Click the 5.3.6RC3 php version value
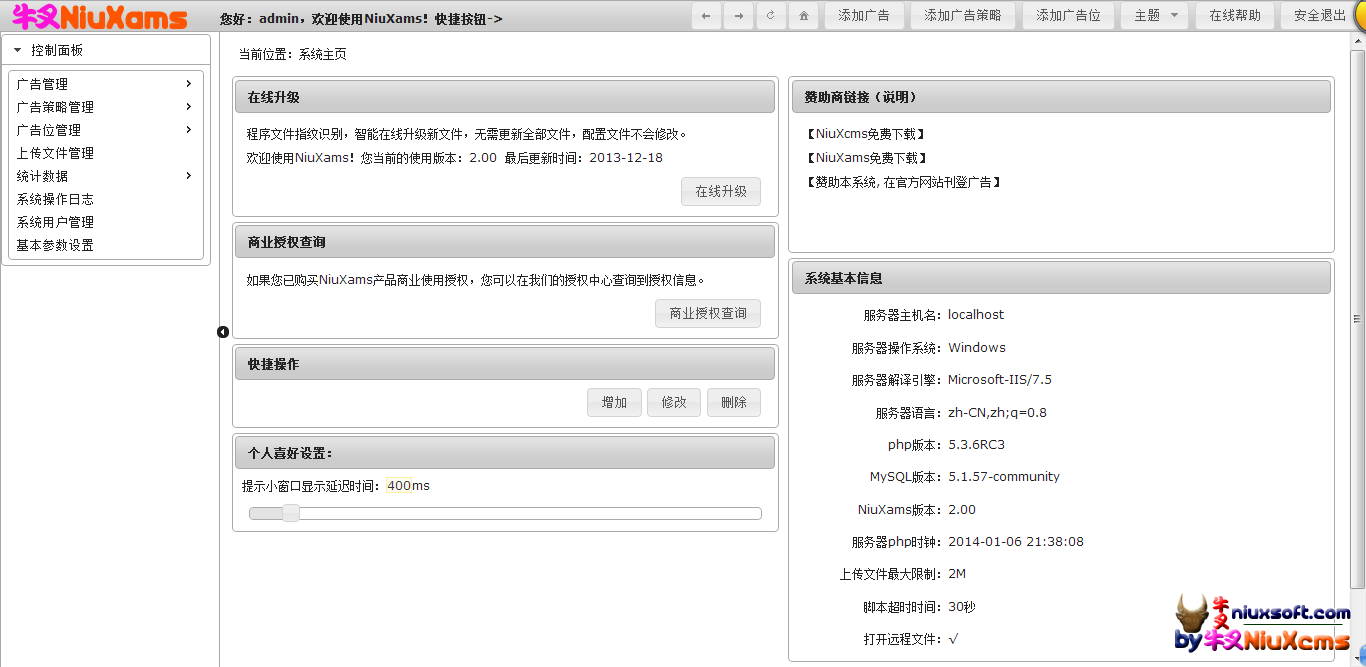The width and height of the screenshot is (1366, 667). (977, 445)
